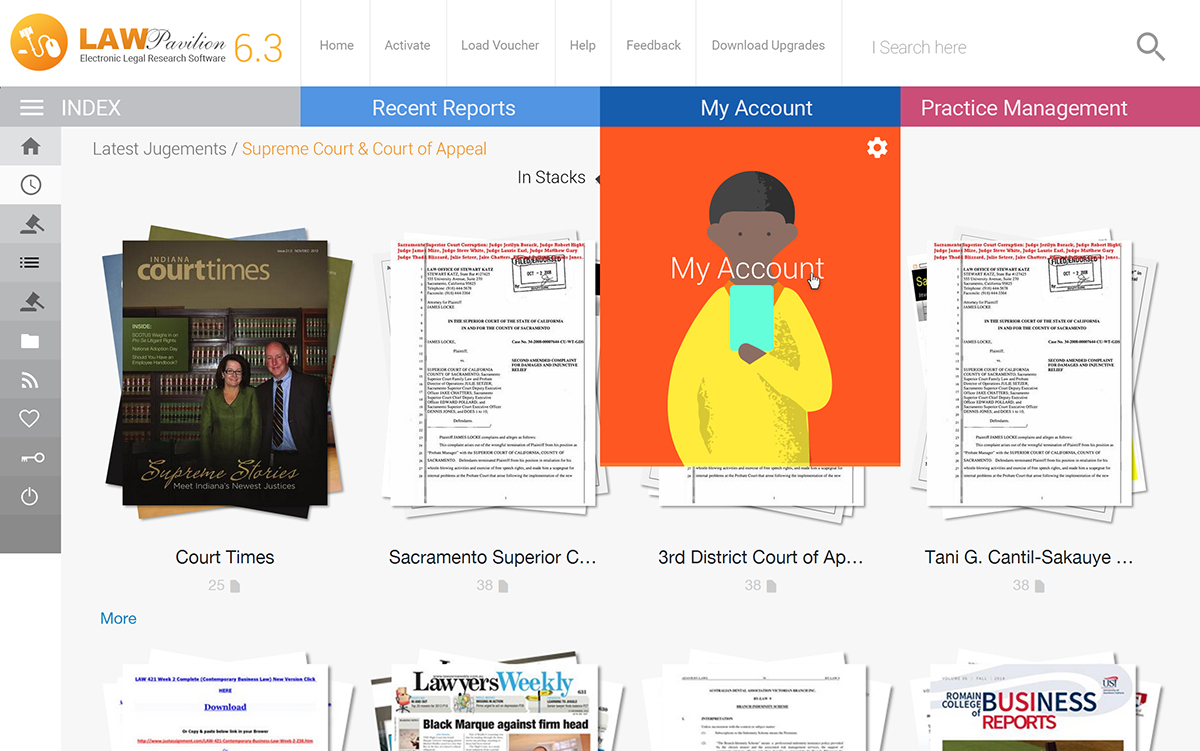Switch to Recent Reports tab
This screenshot has height=751, width=1200.
[x=450, y=107]
